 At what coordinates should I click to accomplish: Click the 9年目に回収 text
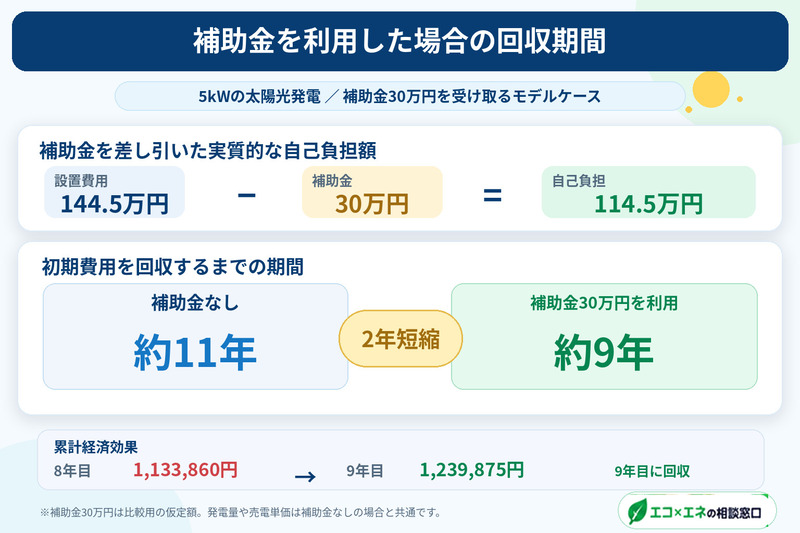pos(652,471)
